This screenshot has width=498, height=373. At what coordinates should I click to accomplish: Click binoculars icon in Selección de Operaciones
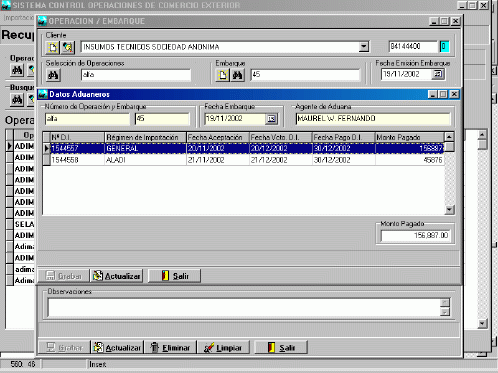tap(53, 75)
